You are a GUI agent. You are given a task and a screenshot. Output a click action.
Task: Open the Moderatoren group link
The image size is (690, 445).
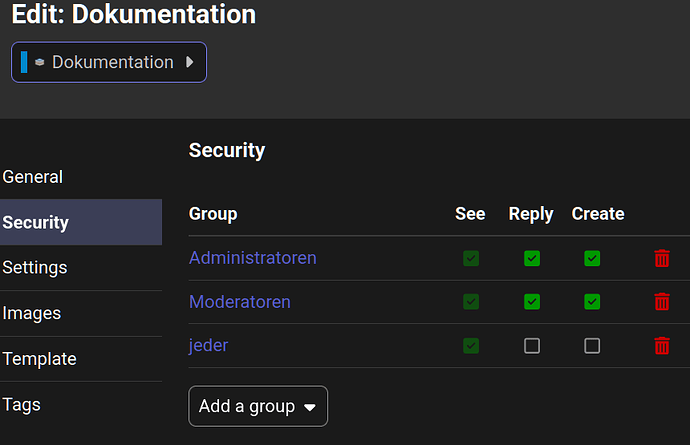tap(240, 302)
